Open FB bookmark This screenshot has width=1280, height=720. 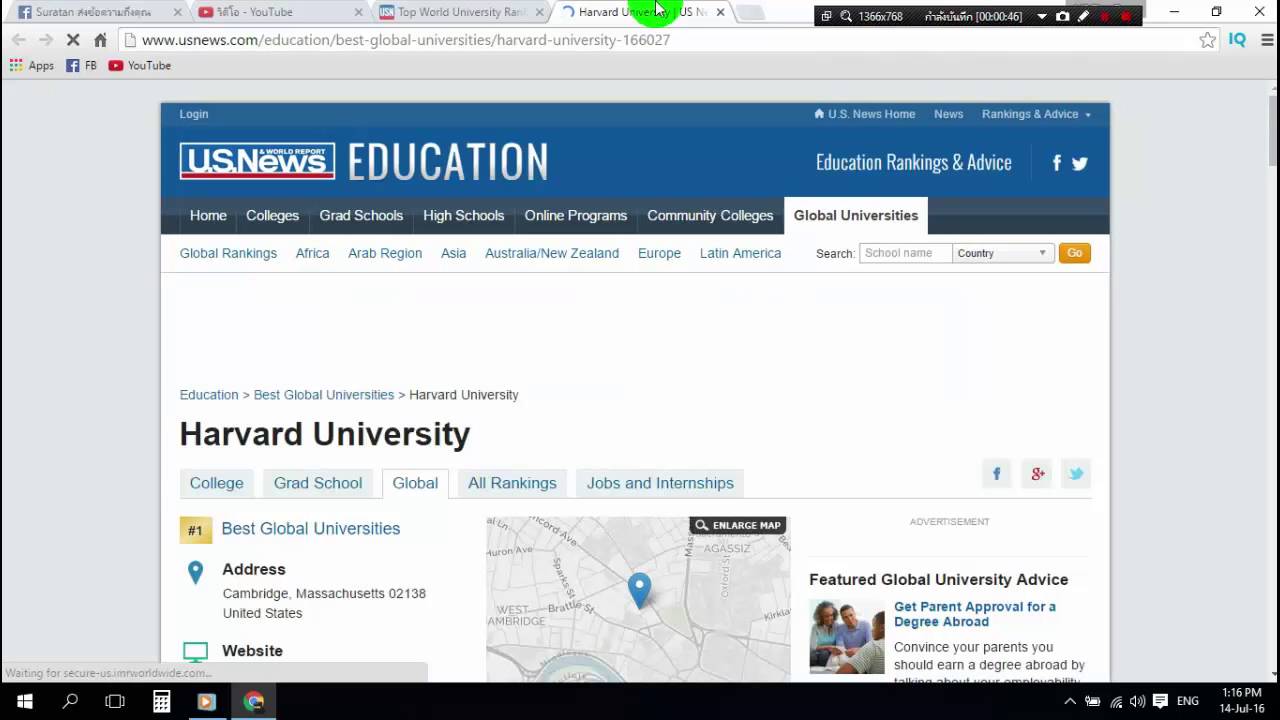point(81,65)
